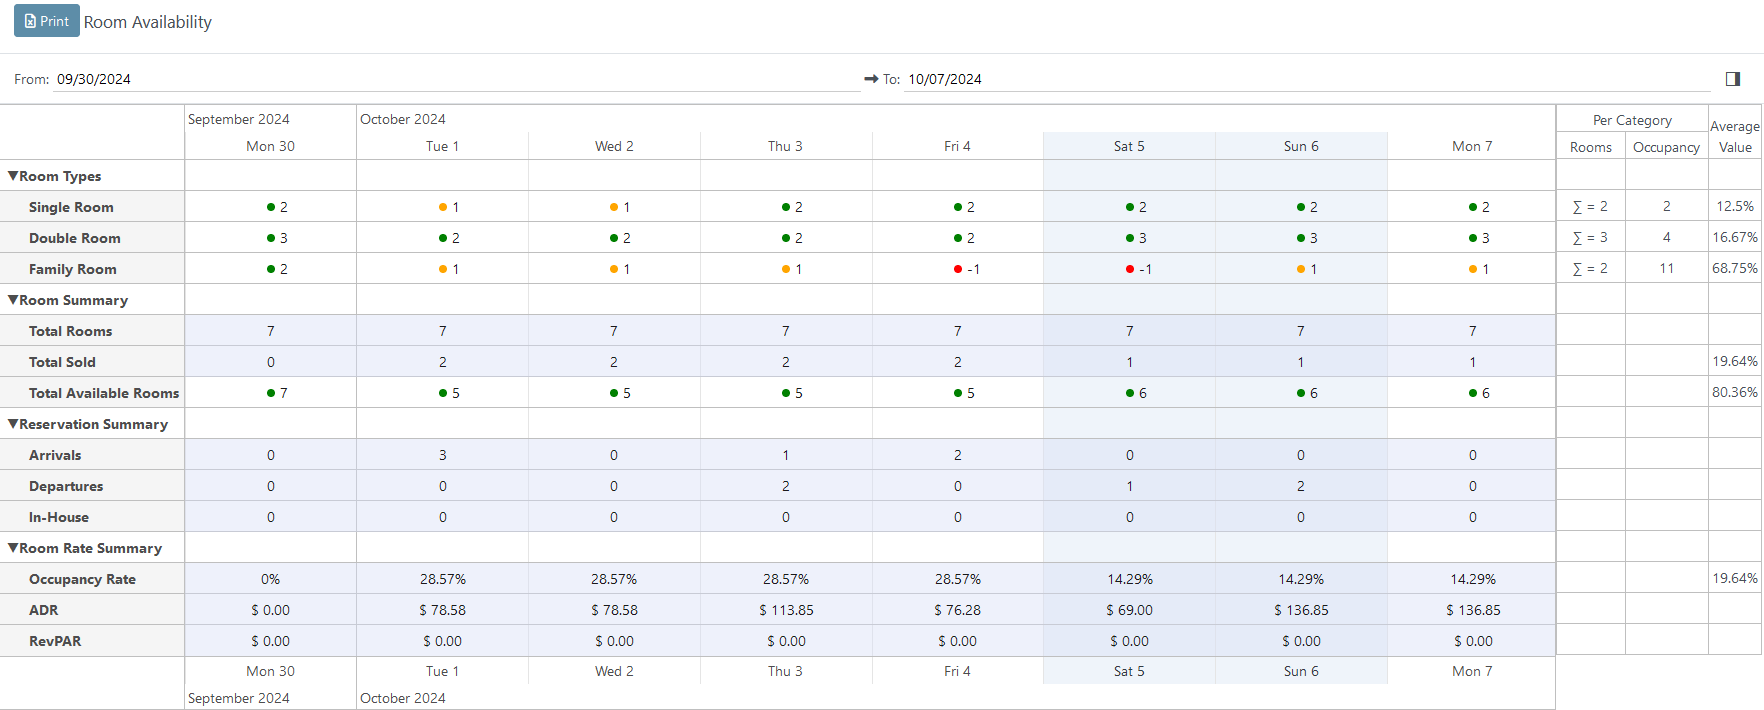Collapse the Room Rate Summary section
Image resolution: width=1764 pixels, height=710 pixels.
(13, 548)
